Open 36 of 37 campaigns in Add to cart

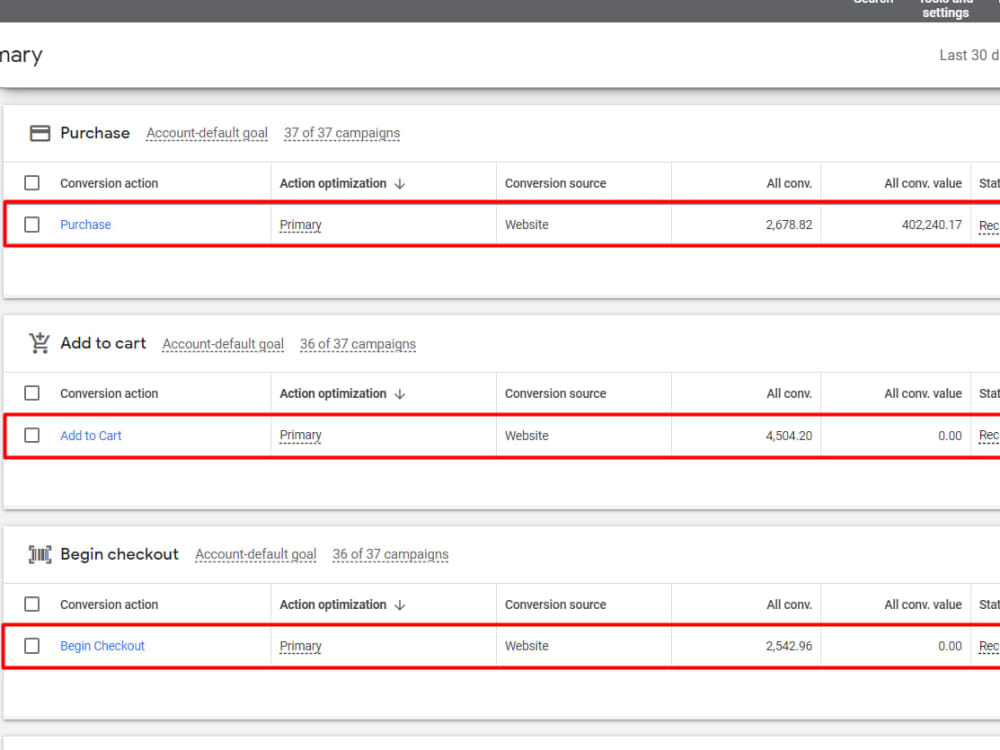358,344
